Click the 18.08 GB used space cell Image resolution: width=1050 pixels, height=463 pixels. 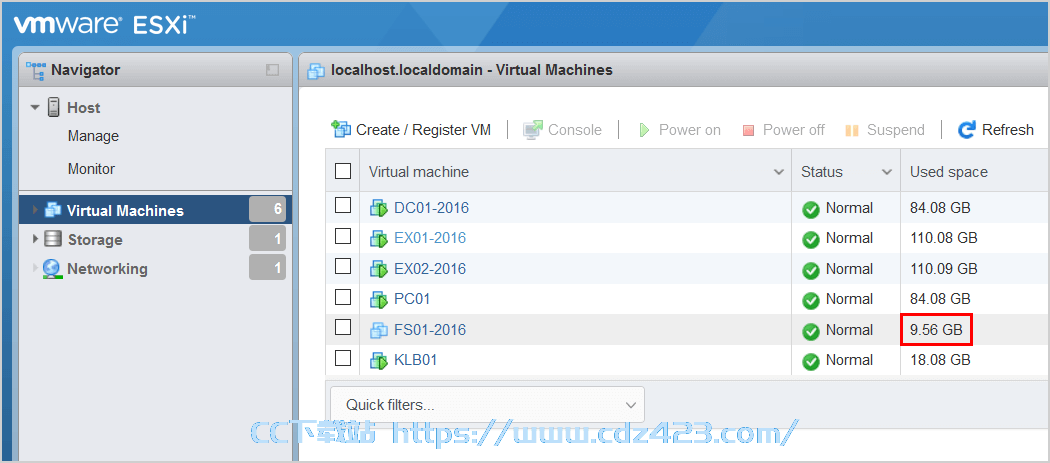940,360
